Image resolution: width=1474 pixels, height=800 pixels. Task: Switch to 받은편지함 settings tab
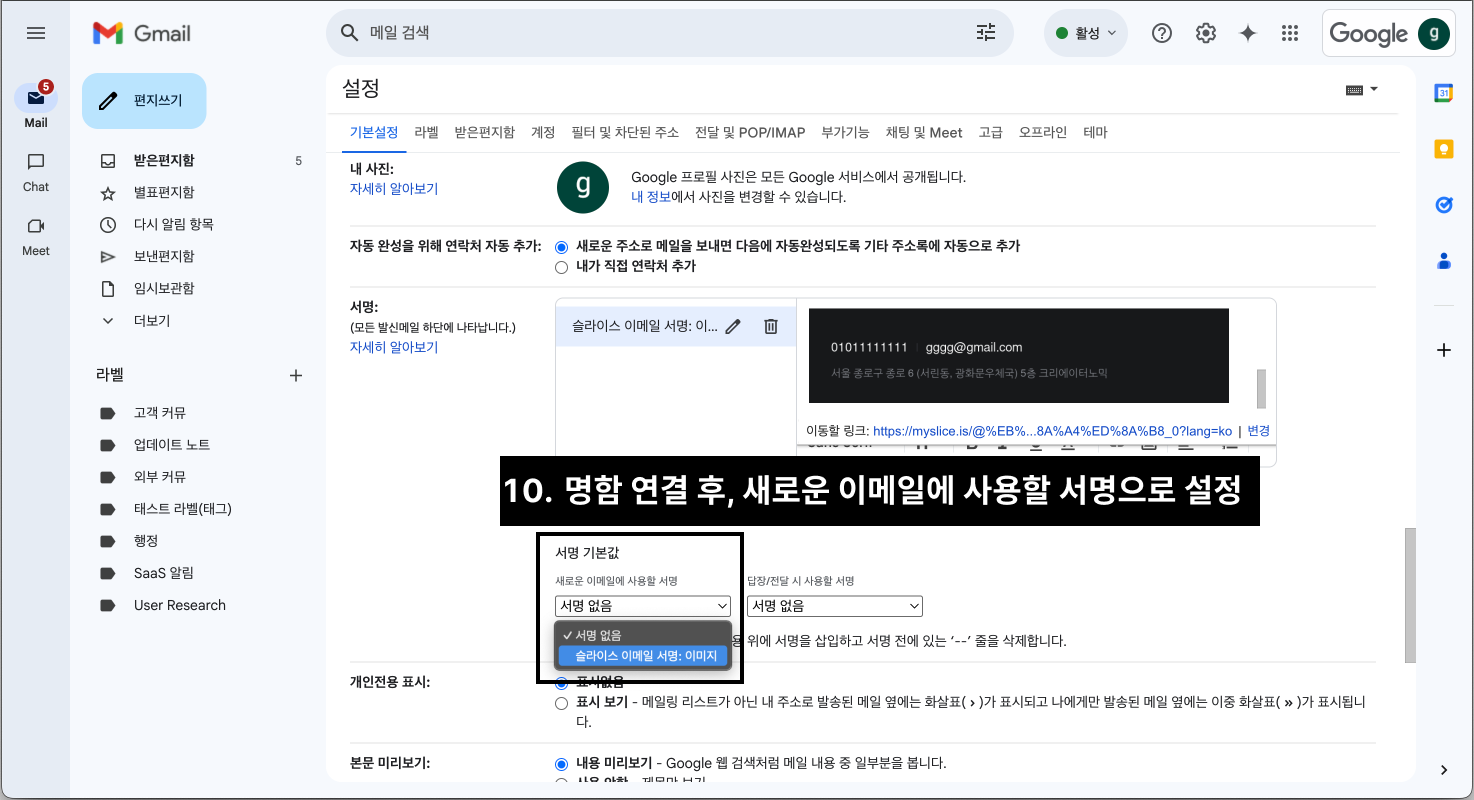tap(484, 132)
